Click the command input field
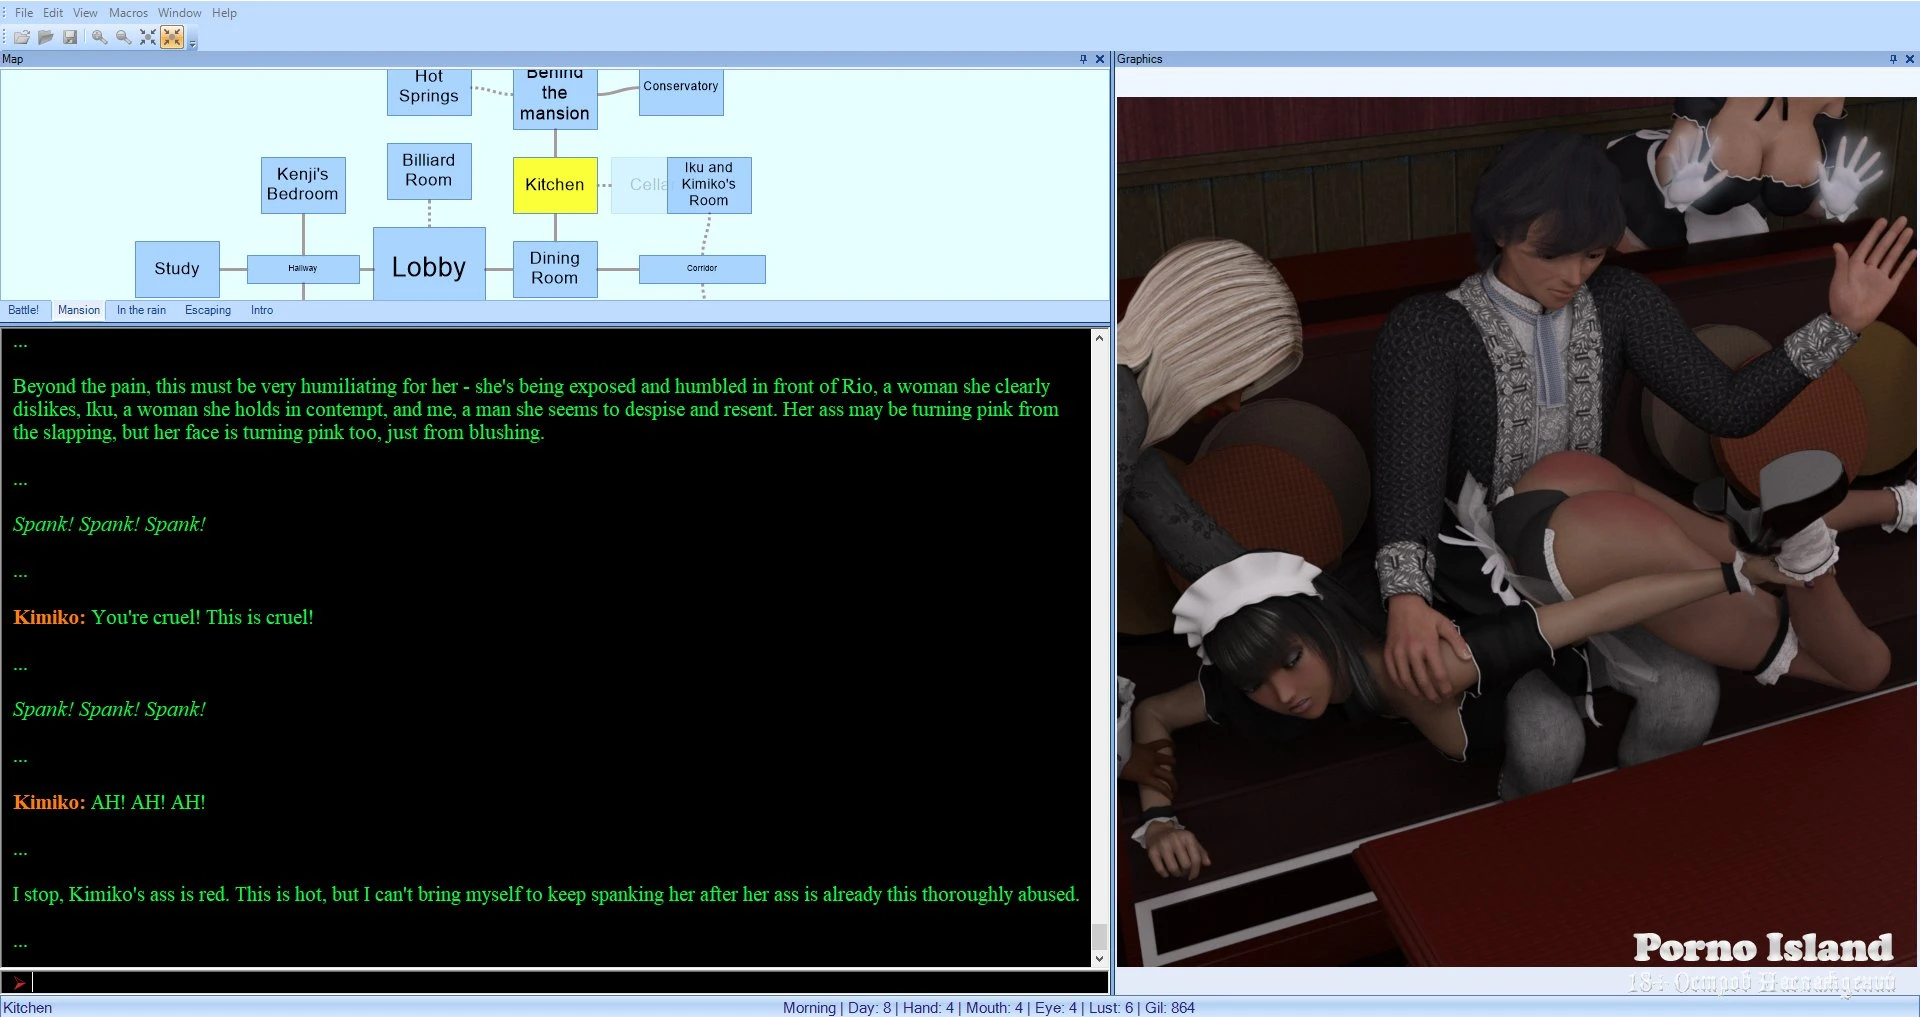Viewport: 1920px width, 1017px height. [x=560, y=982]
